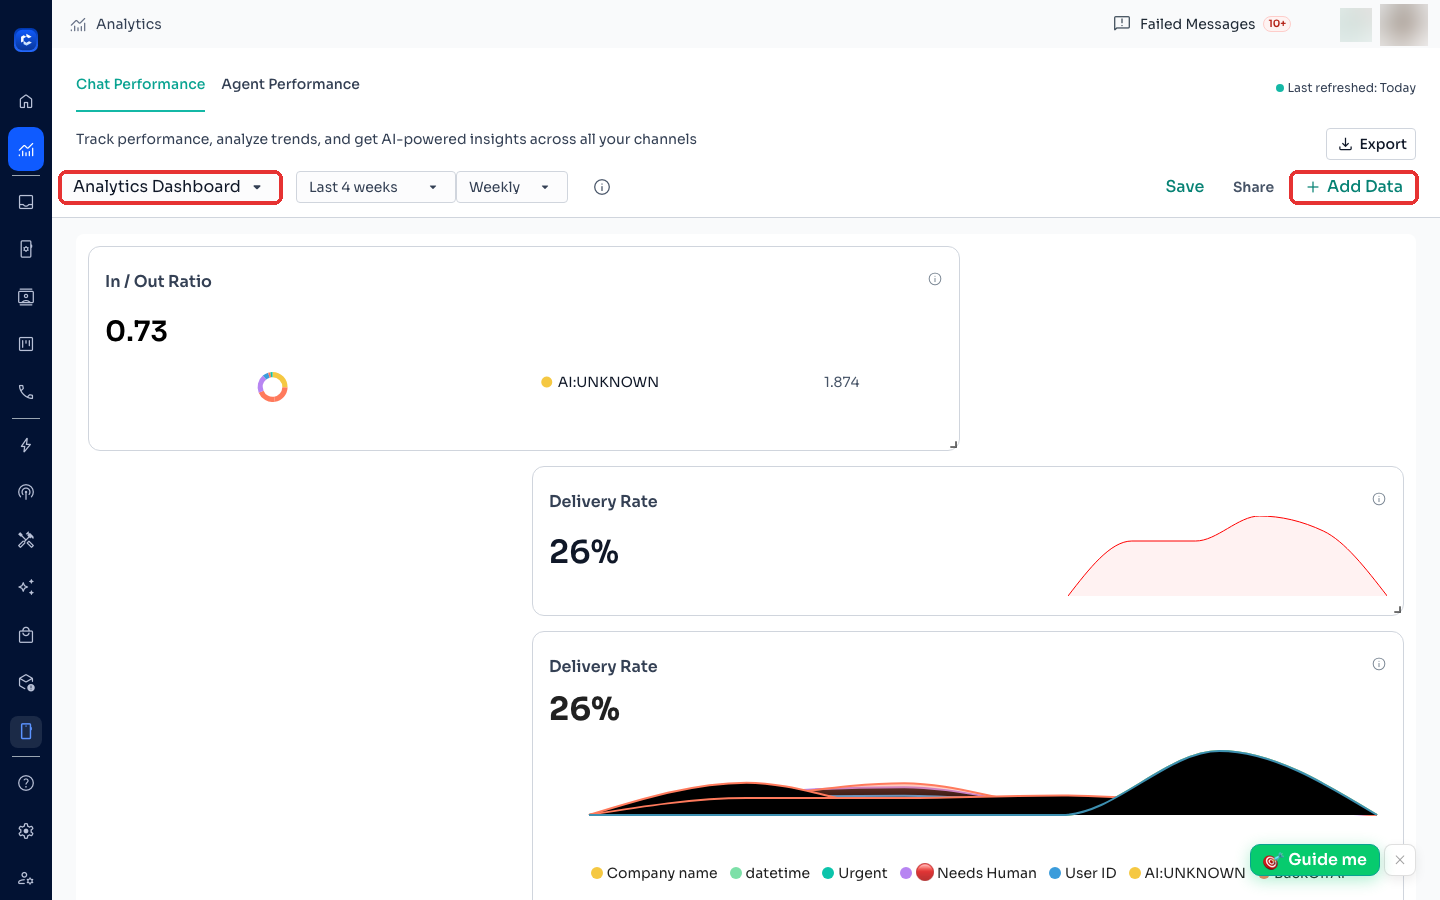Click the Analytics header chart icon
The width and height of the screenshot is (1440, 900).
tap(79, 24)
